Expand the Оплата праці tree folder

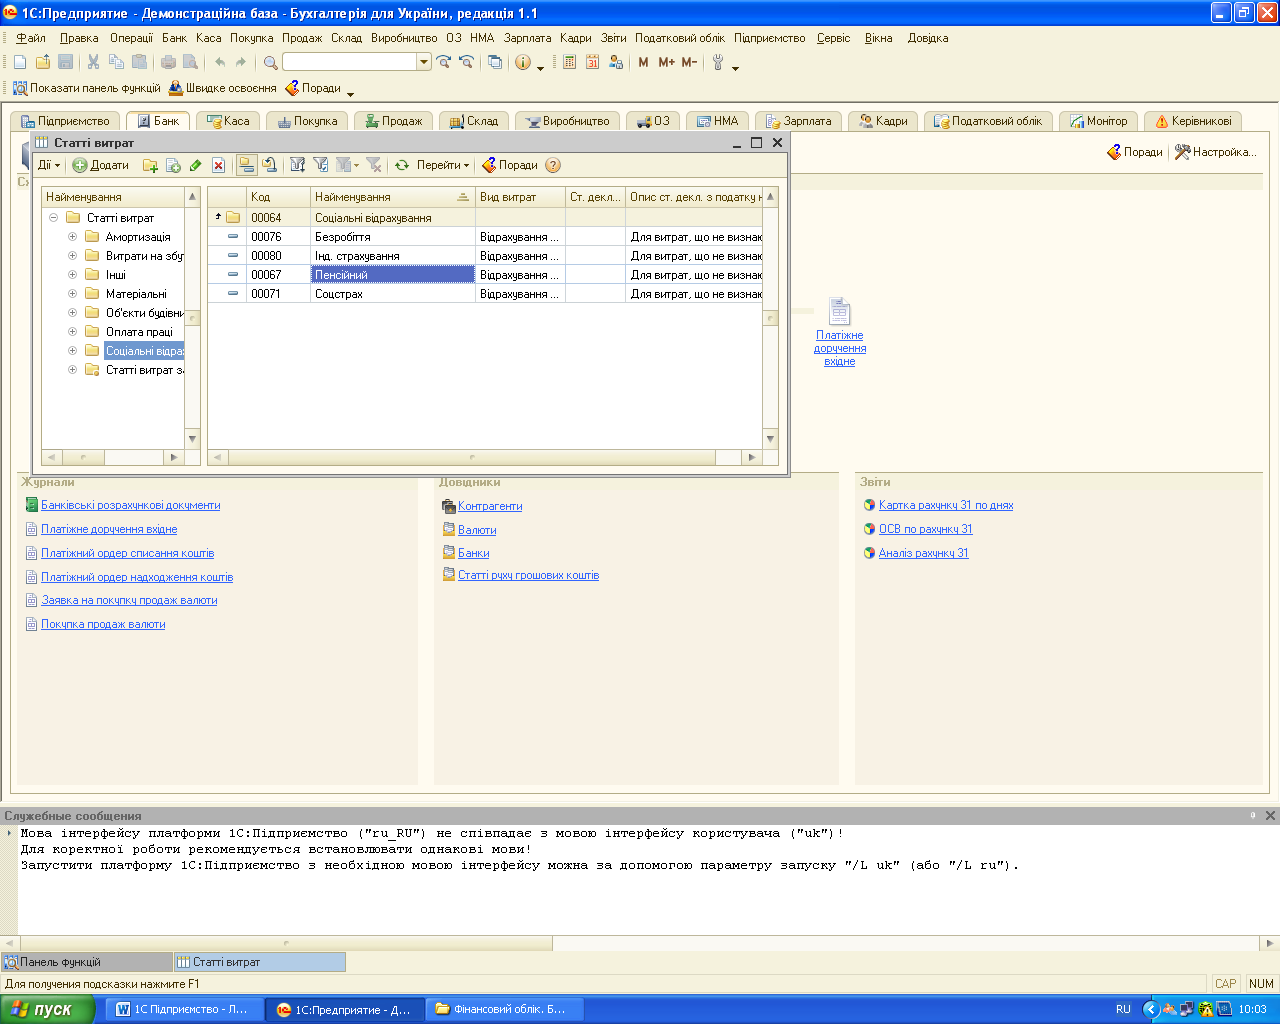click(72, 332)
